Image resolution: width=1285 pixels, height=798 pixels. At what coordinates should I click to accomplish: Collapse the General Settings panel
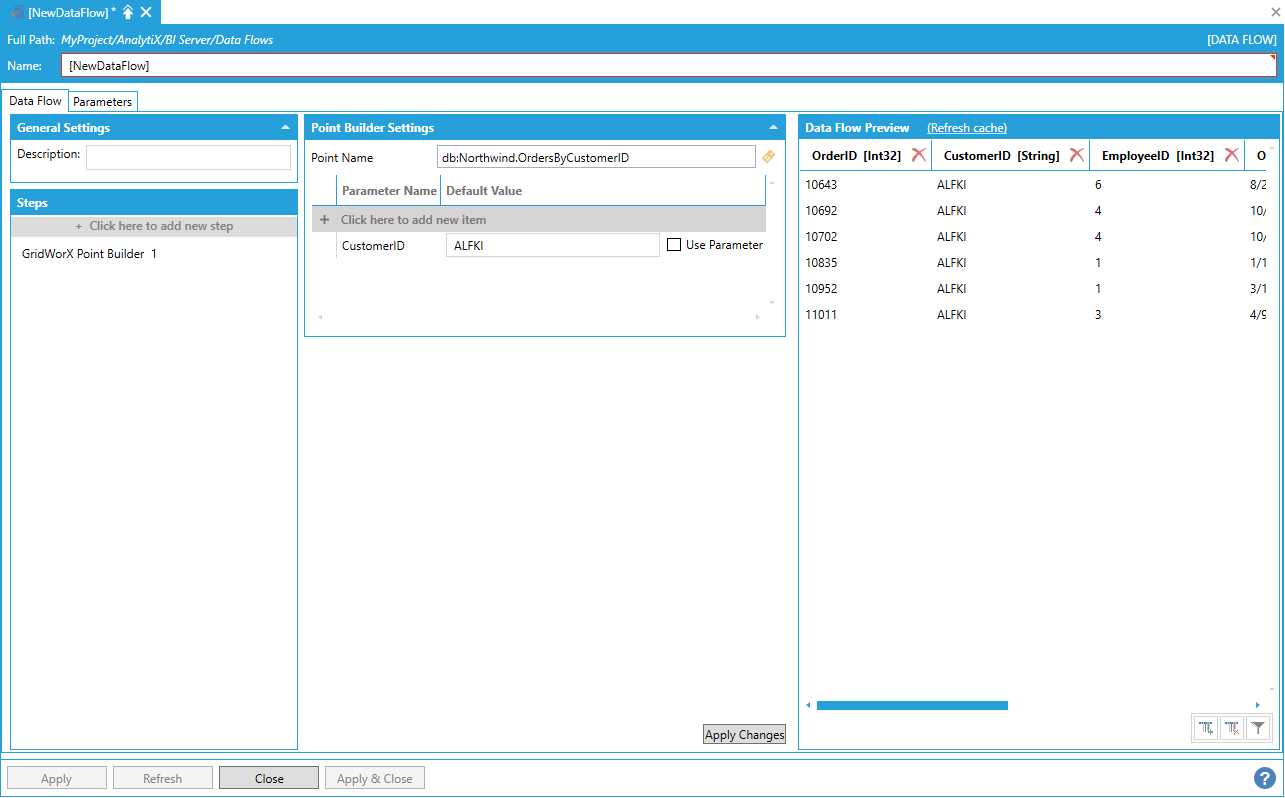(285, 128)
